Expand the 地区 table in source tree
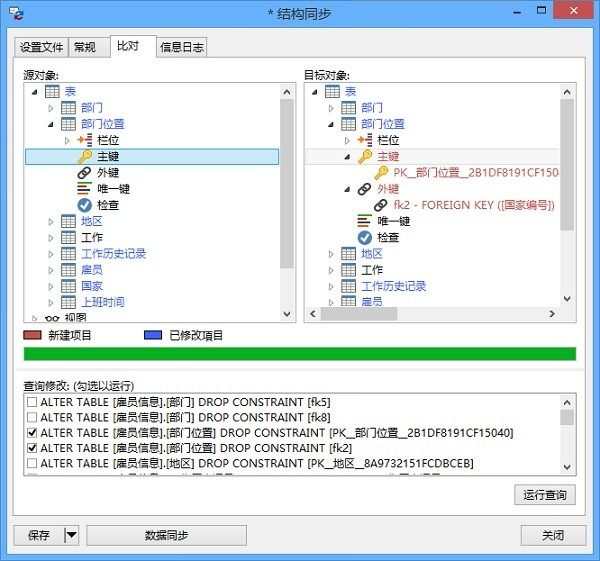 pyautogui.click(x=52, y=222)
